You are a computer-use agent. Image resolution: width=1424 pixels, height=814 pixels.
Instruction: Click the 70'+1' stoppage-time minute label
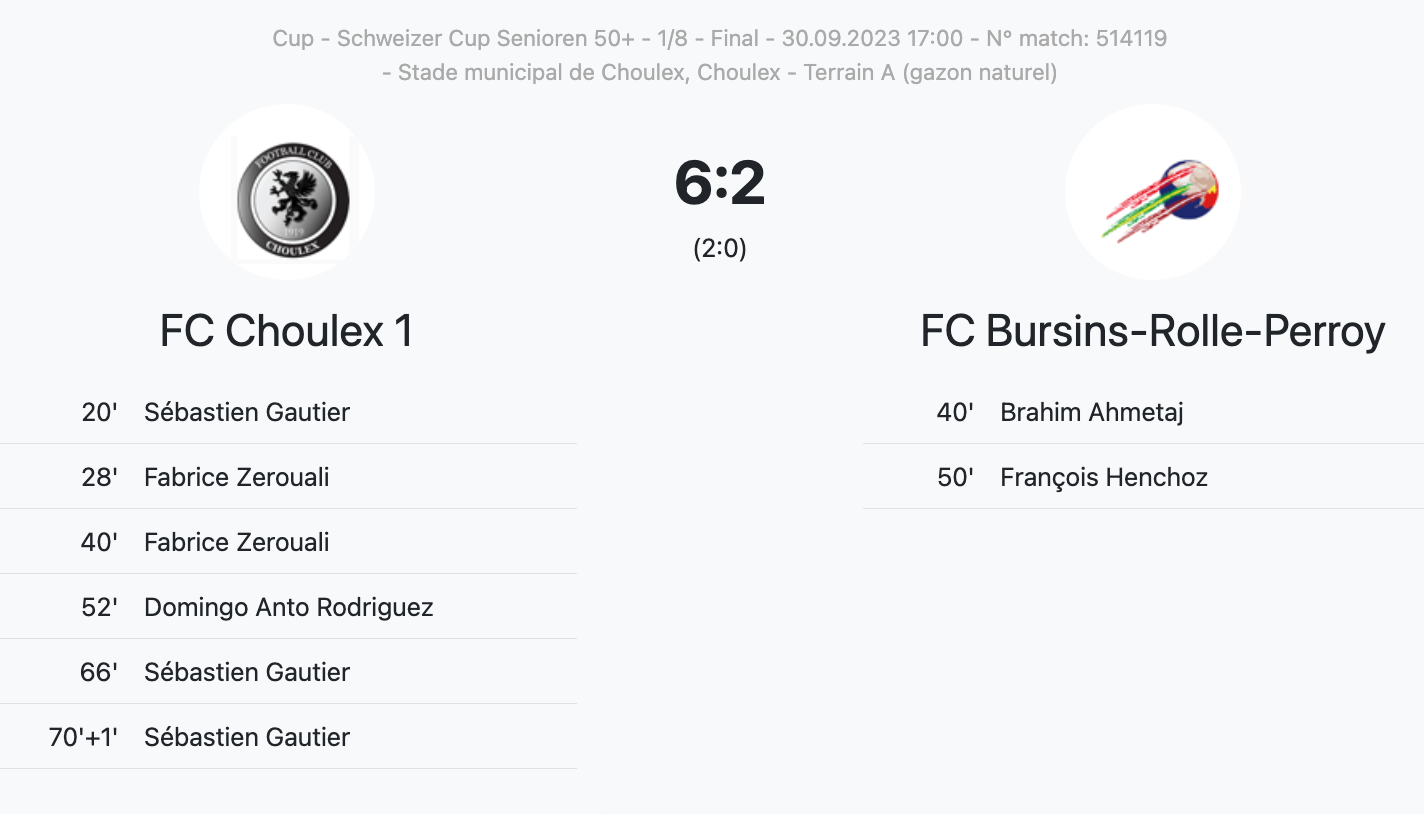83,737
